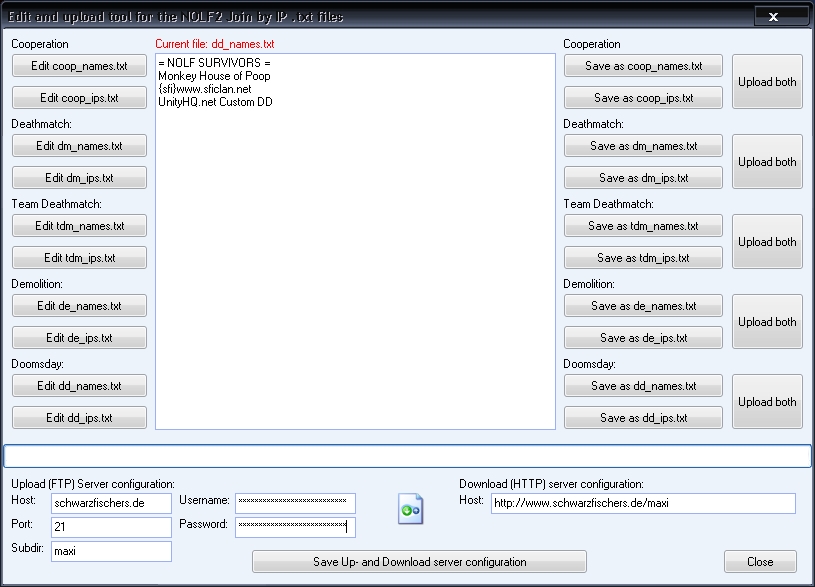
Task: Click the FTP Host input field
Action: [x=110, y=503]
